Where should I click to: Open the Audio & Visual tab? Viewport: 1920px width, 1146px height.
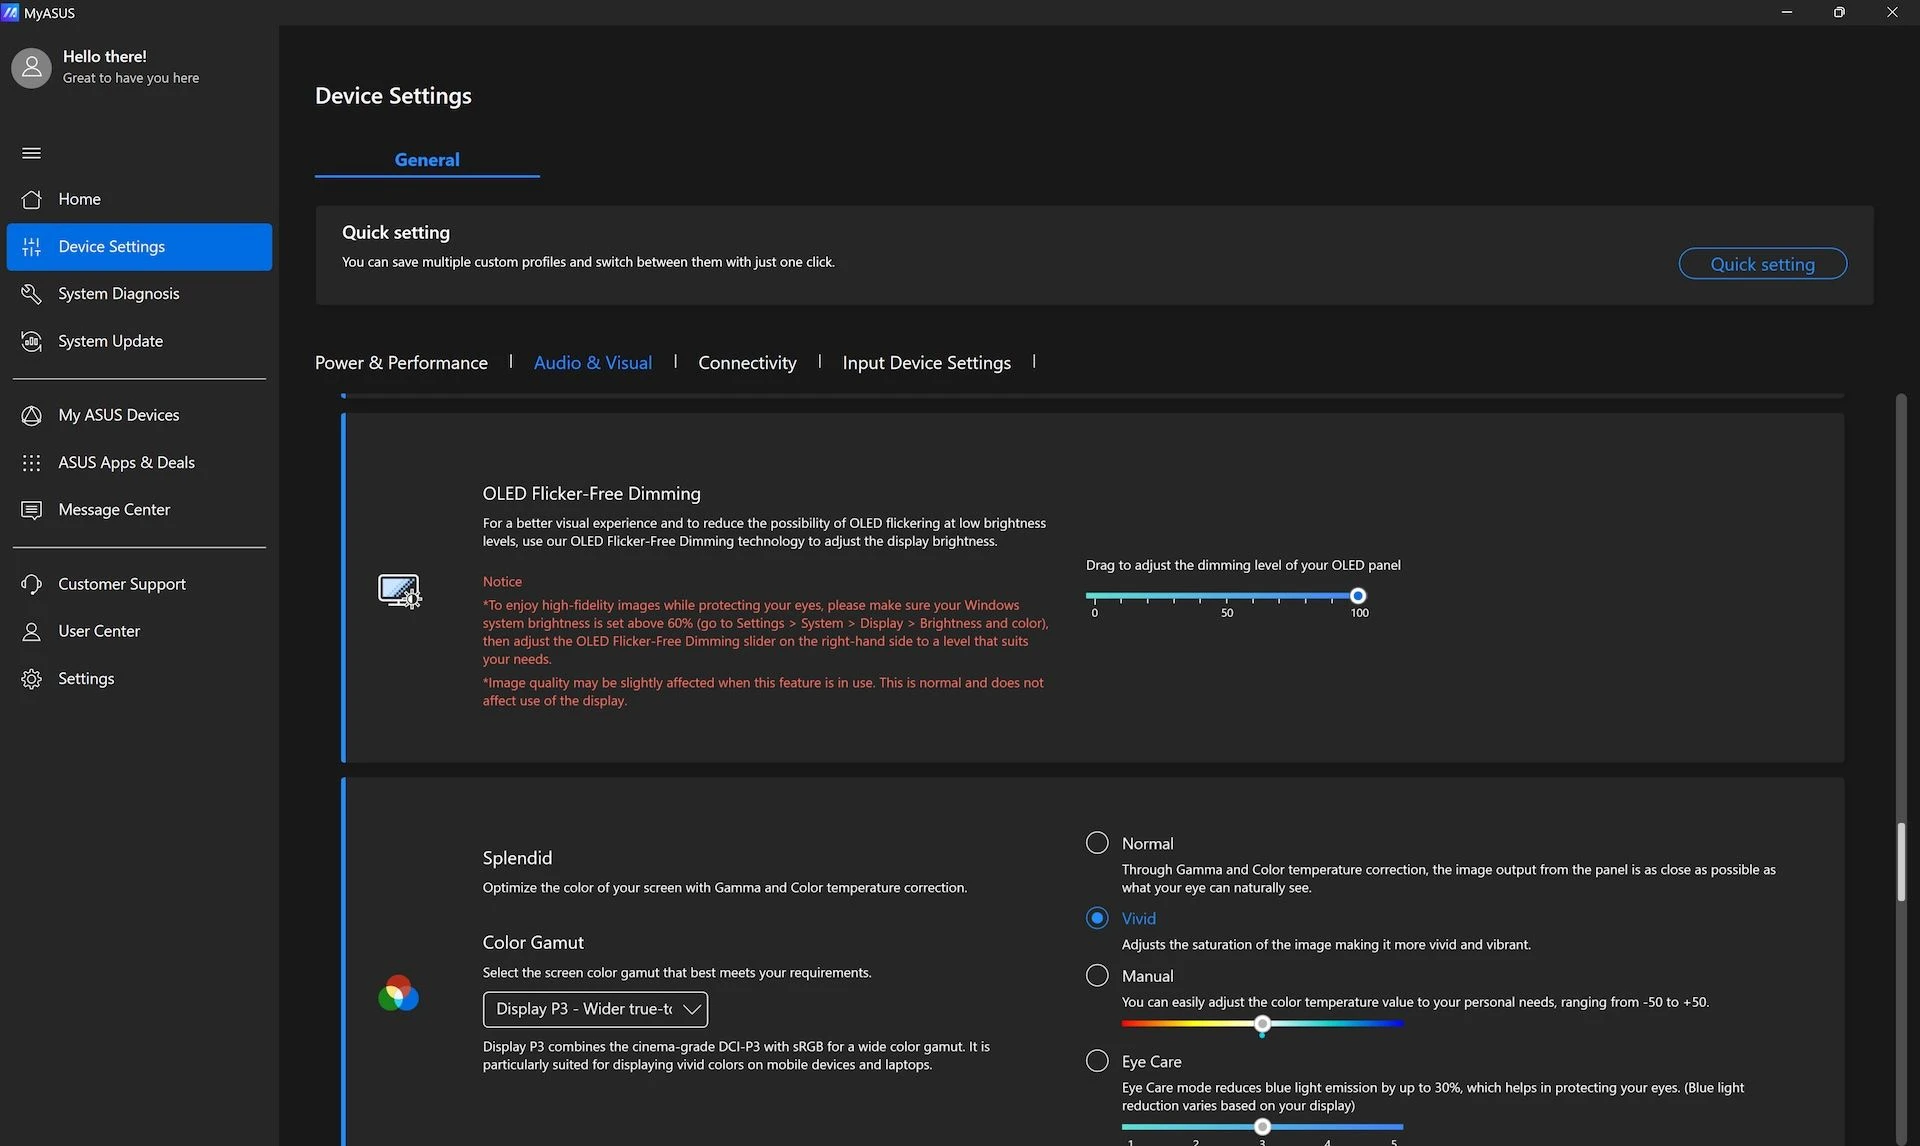tap(593, 362)
